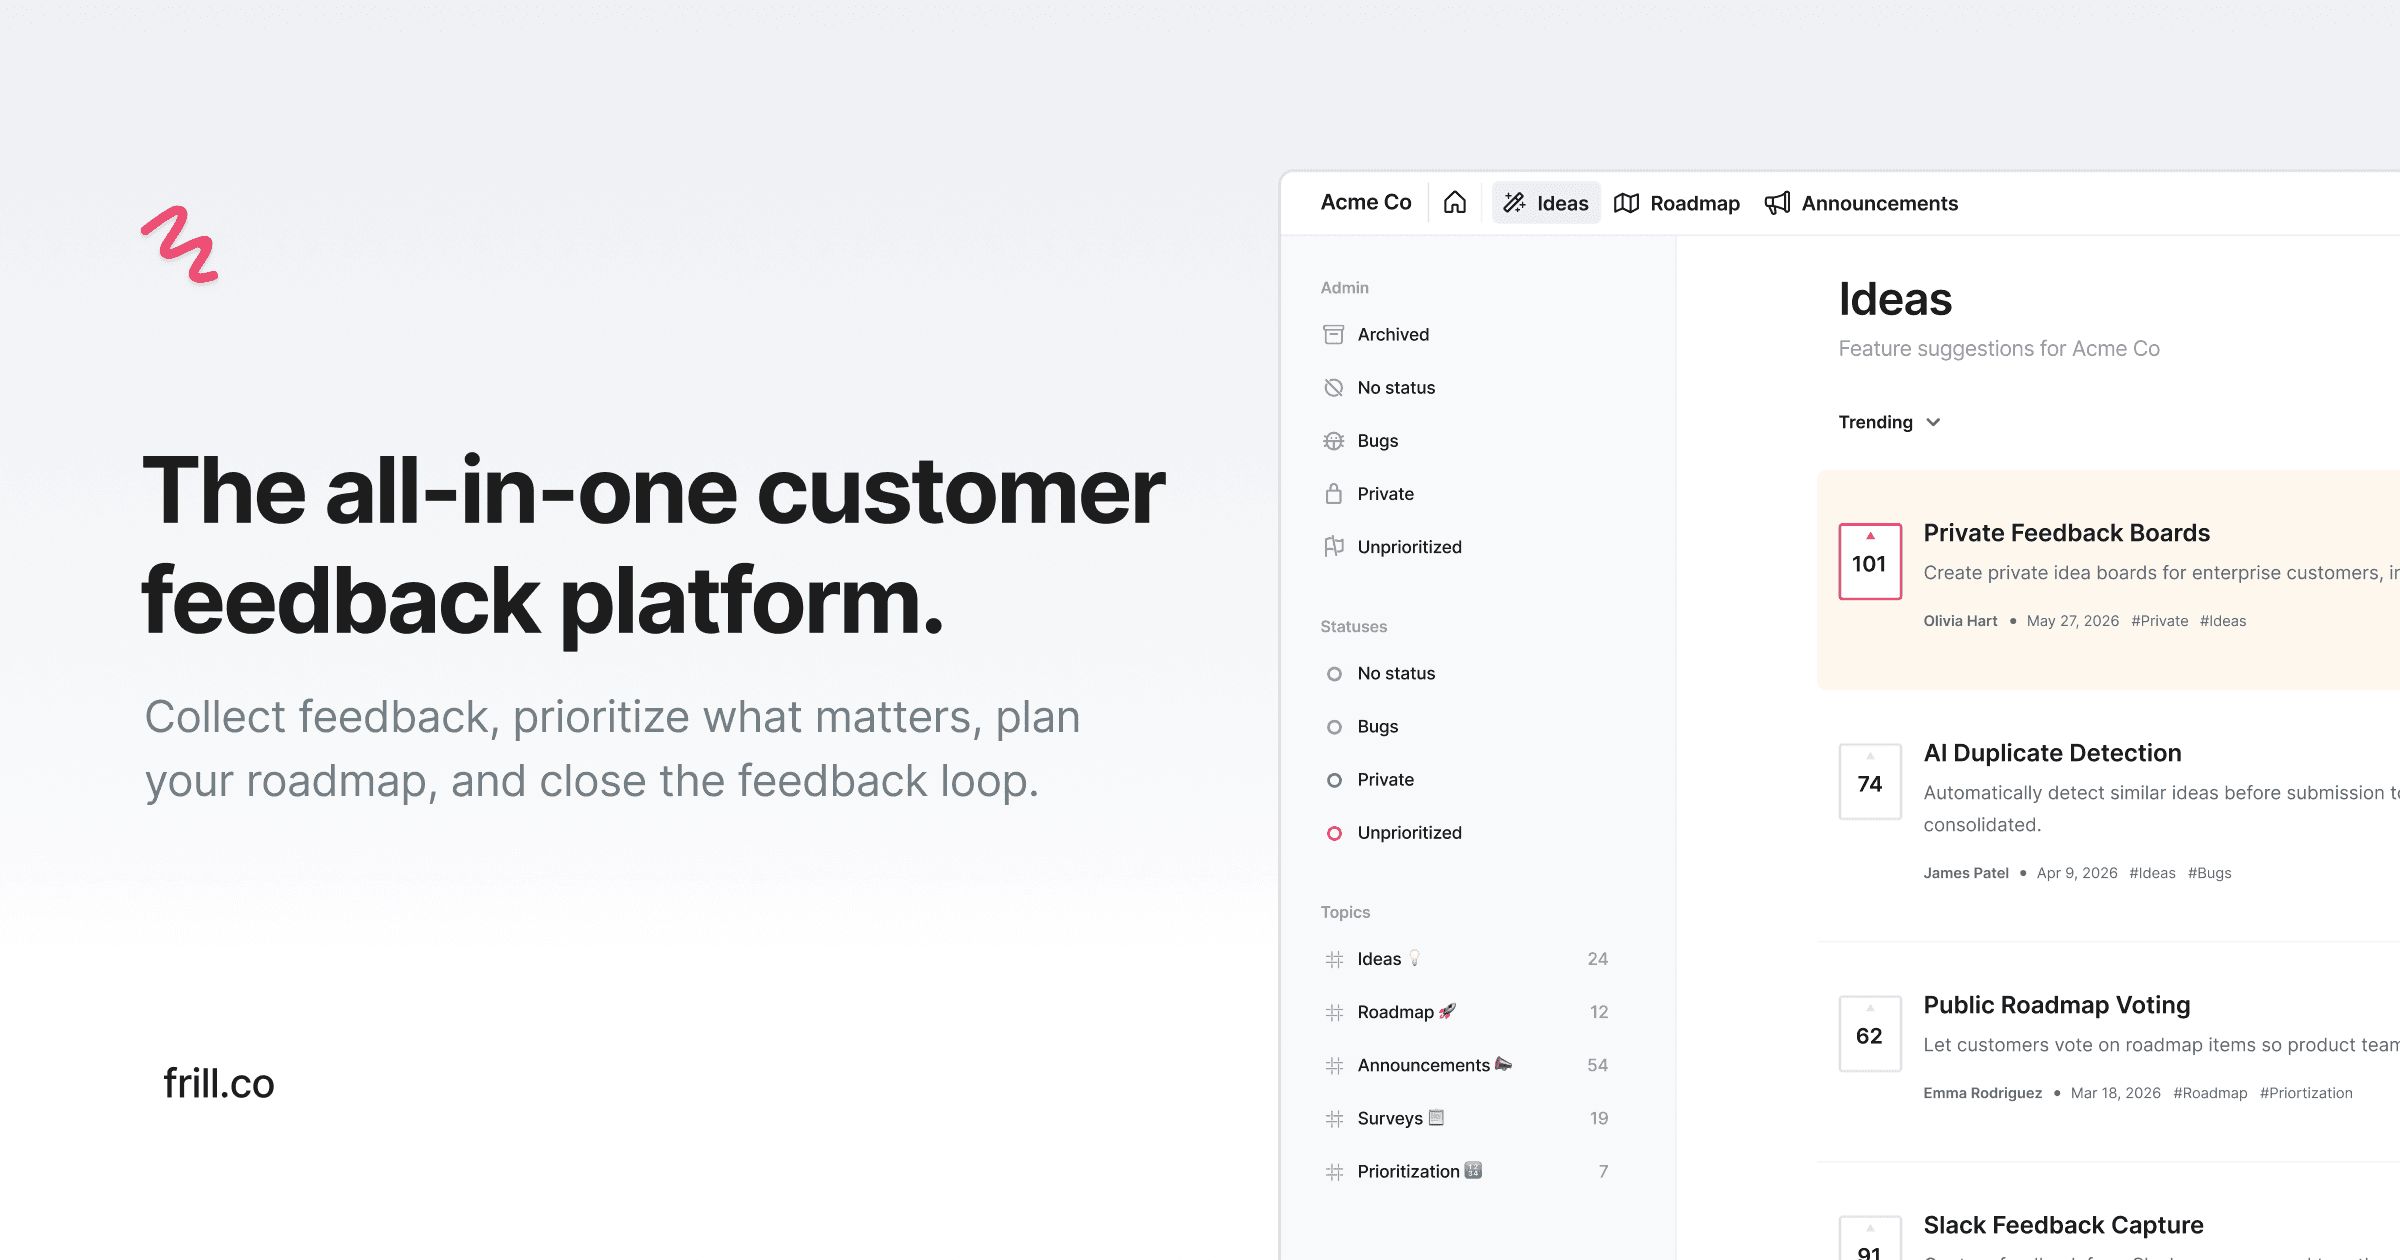
Task: Select the Bugs status radio circle
Action: pos(1333,727)
